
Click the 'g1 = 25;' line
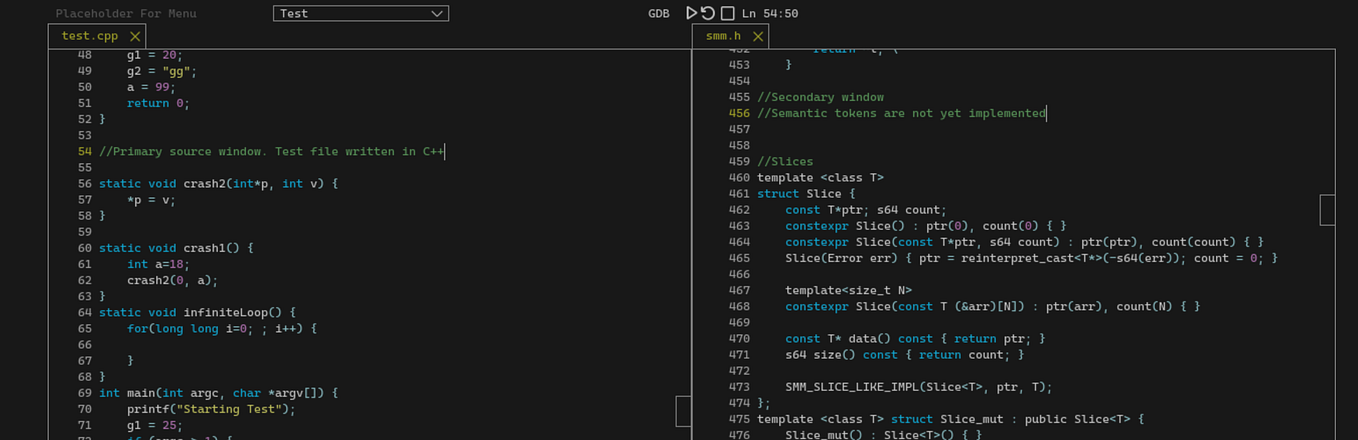click(x=155, y=425)
